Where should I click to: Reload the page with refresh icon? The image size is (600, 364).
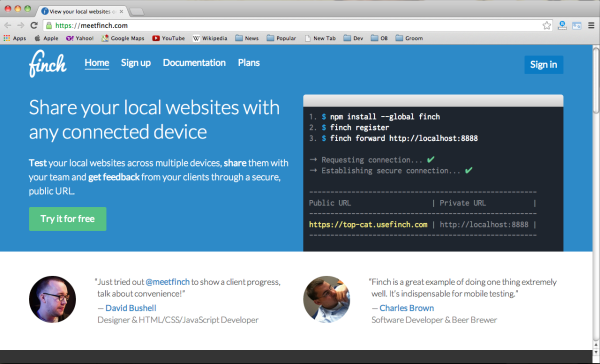pyautogui.click(x=34, y=25)
